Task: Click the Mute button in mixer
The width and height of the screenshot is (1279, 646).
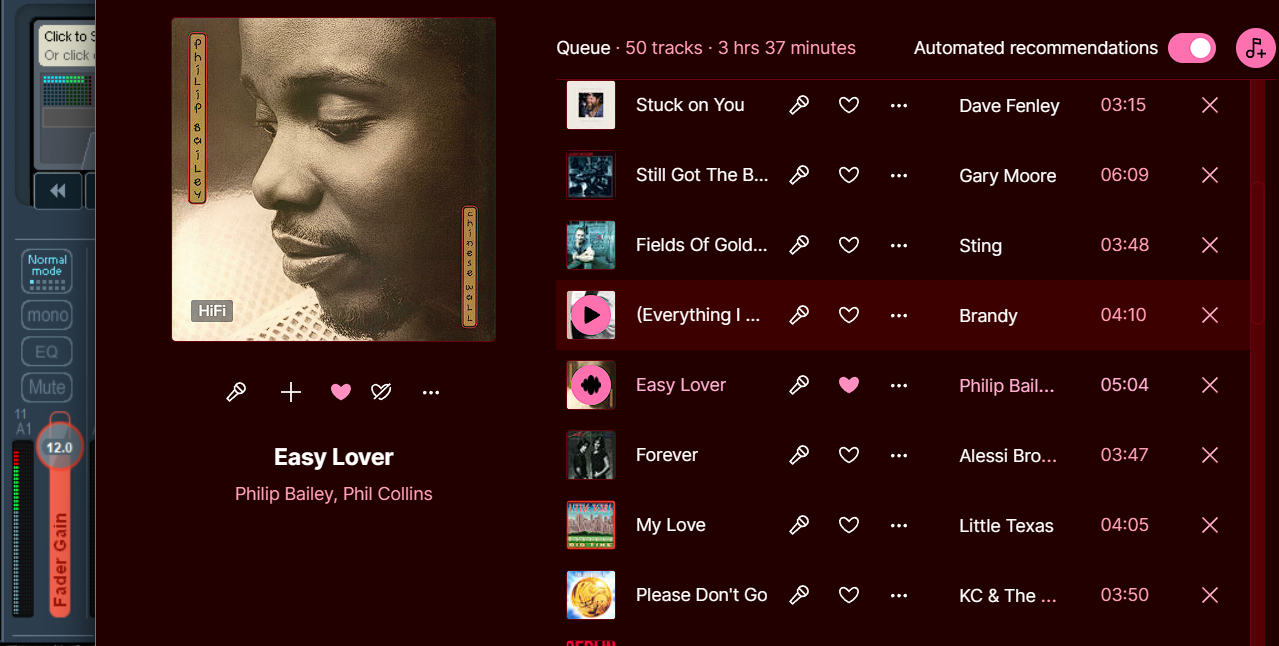Action: click(x=47, y=387)
